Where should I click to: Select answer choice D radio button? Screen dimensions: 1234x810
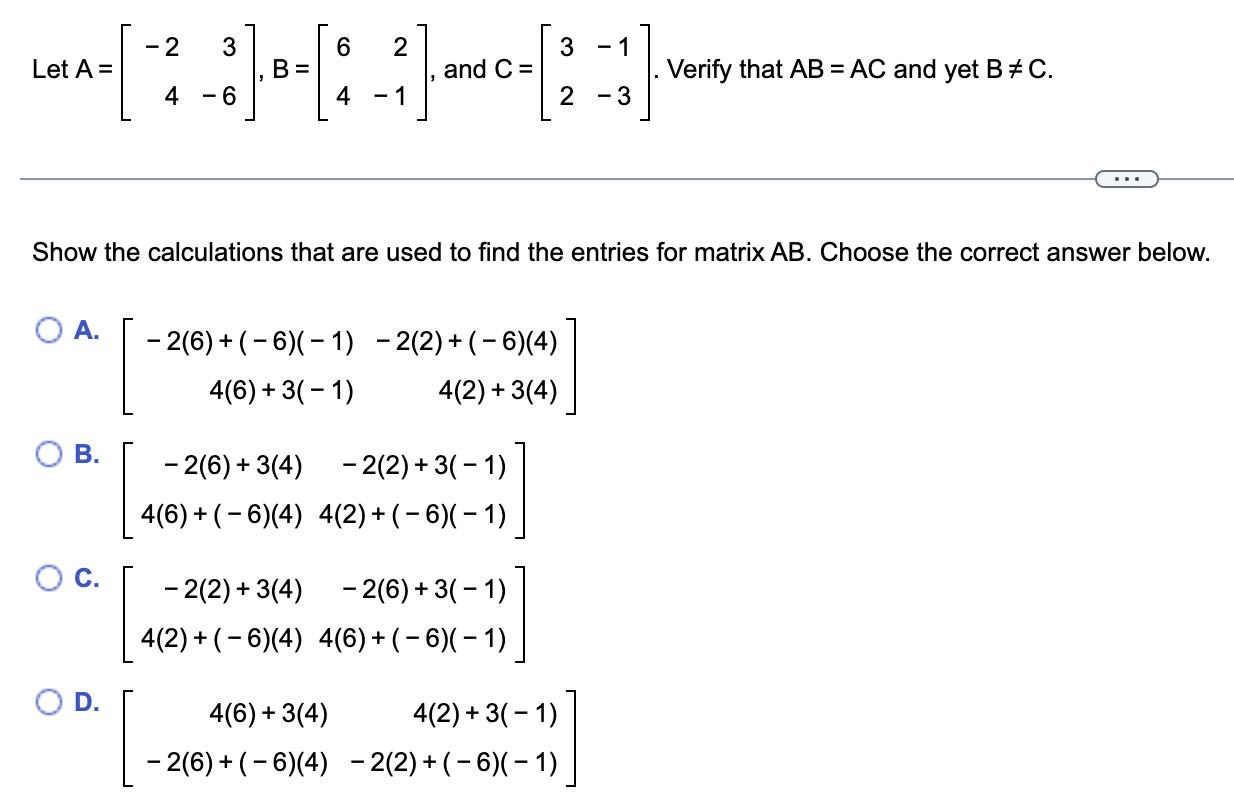(x=47, y=703)
